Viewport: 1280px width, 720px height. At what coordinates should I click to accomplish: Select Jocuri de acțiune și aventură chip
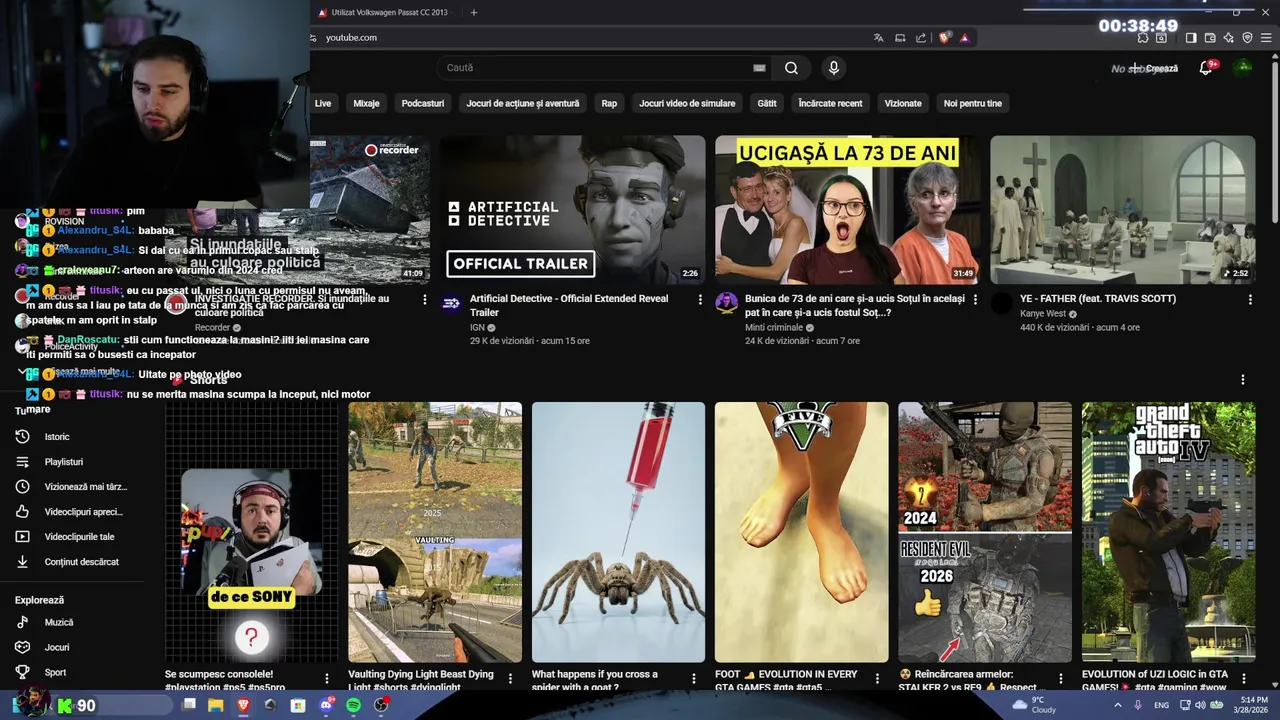[523, 103]
